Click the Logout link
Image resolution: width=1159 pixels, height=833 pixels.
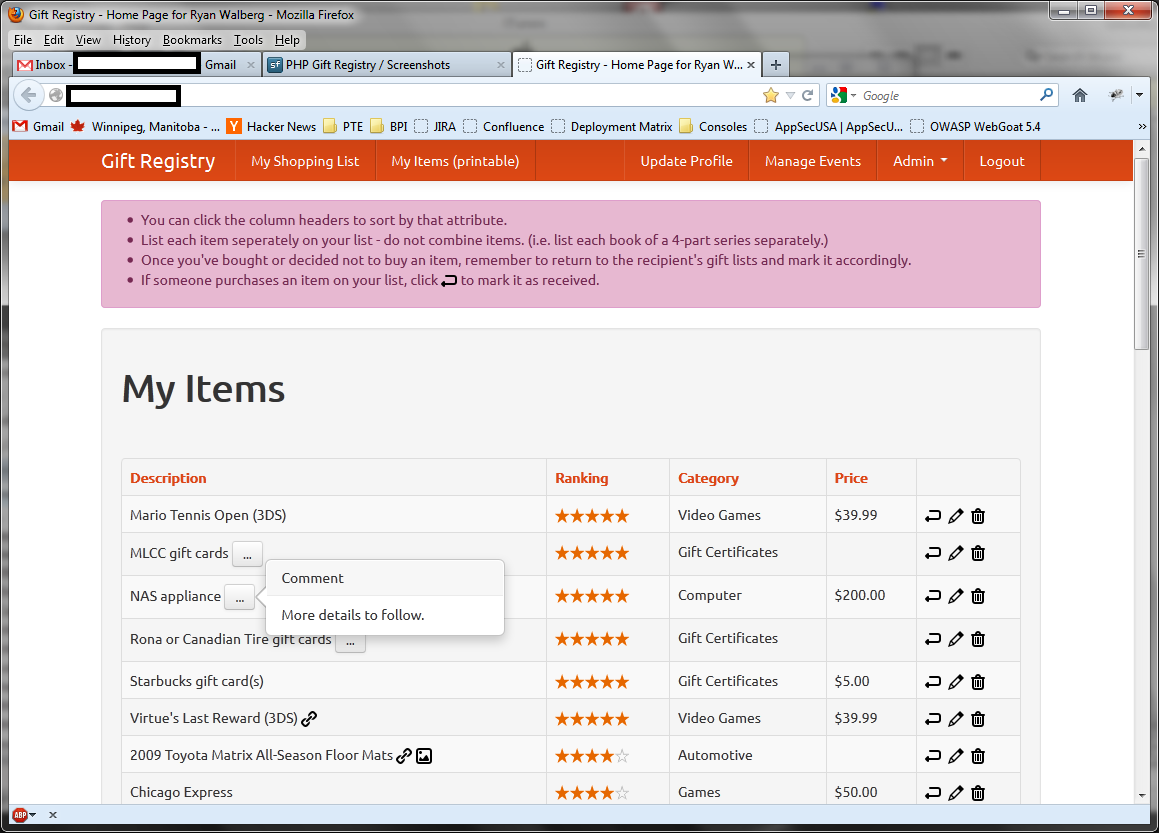(x=1001, y=160)
